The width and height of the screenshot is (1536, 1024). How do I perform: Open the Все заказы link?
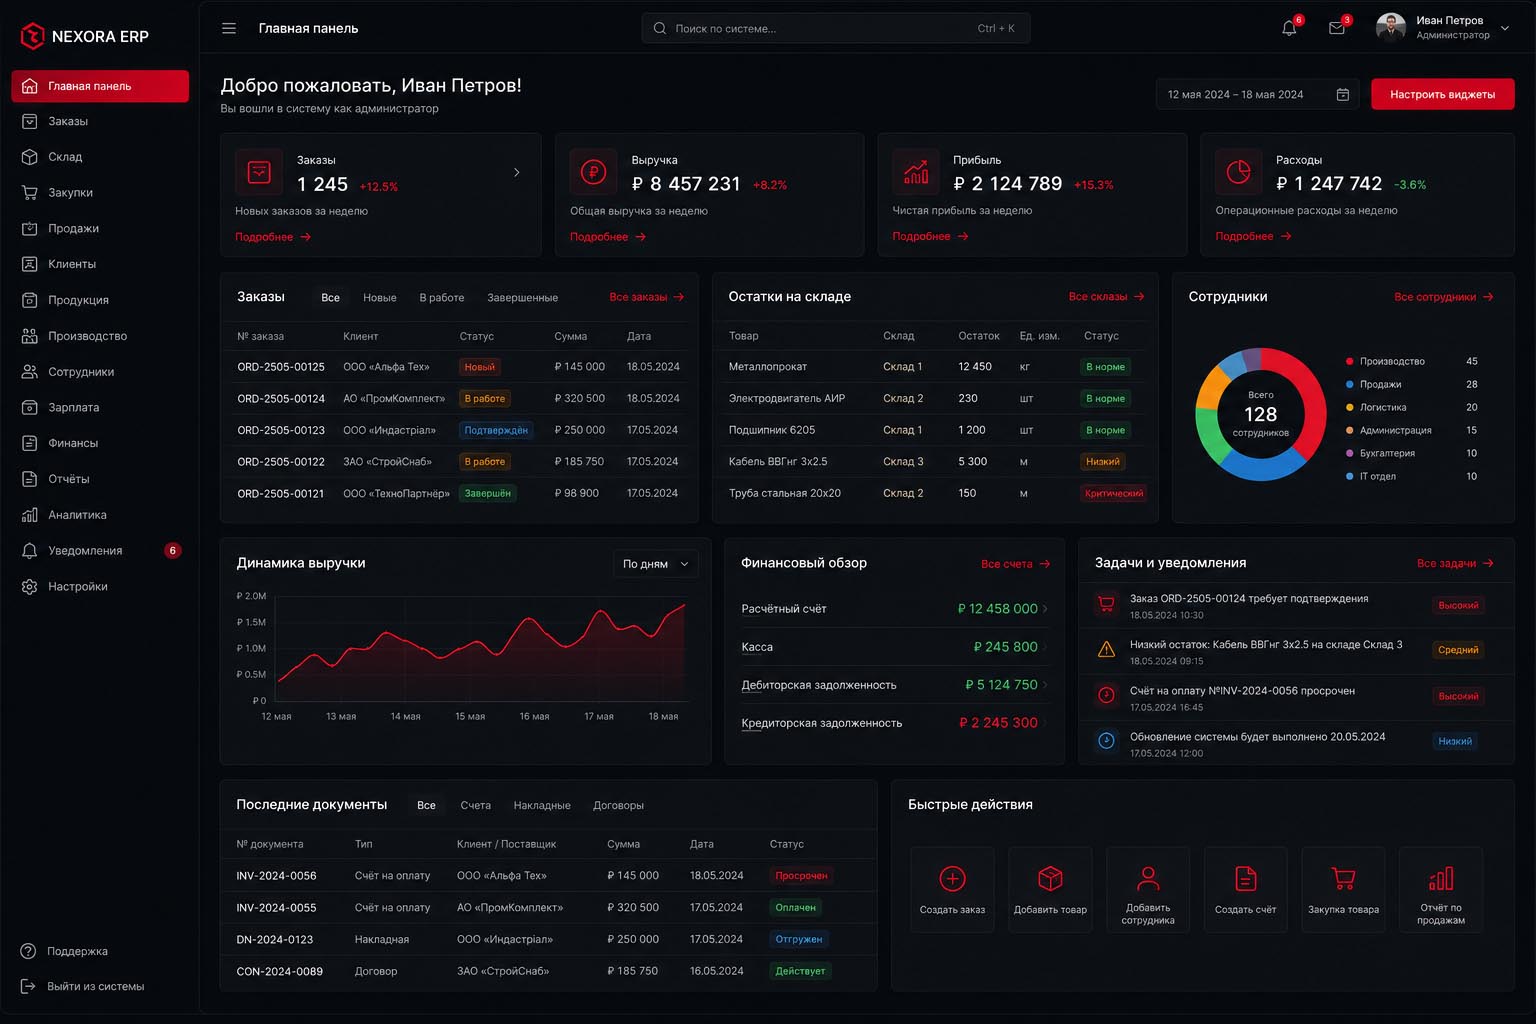point(646,297)
